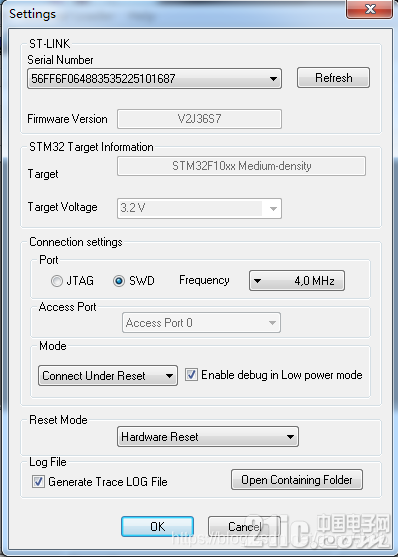The width and height of the screenshot is (398, 557).
Task: Select the SWD port radio button
Action: pos(119,281)
